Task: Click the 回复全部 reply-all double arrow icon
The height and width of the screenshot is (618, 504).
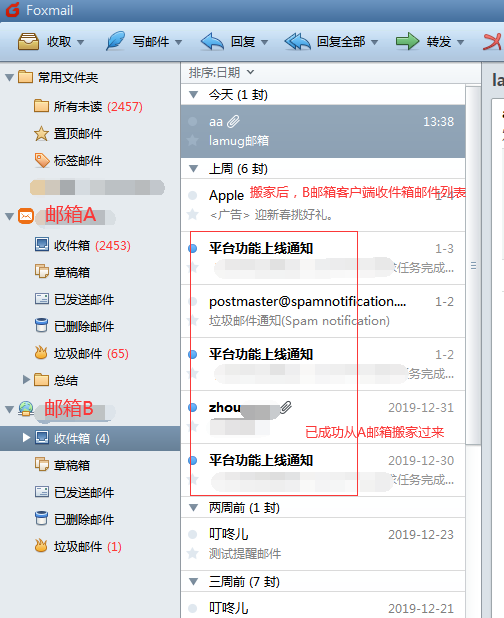Action: (298, 41)
